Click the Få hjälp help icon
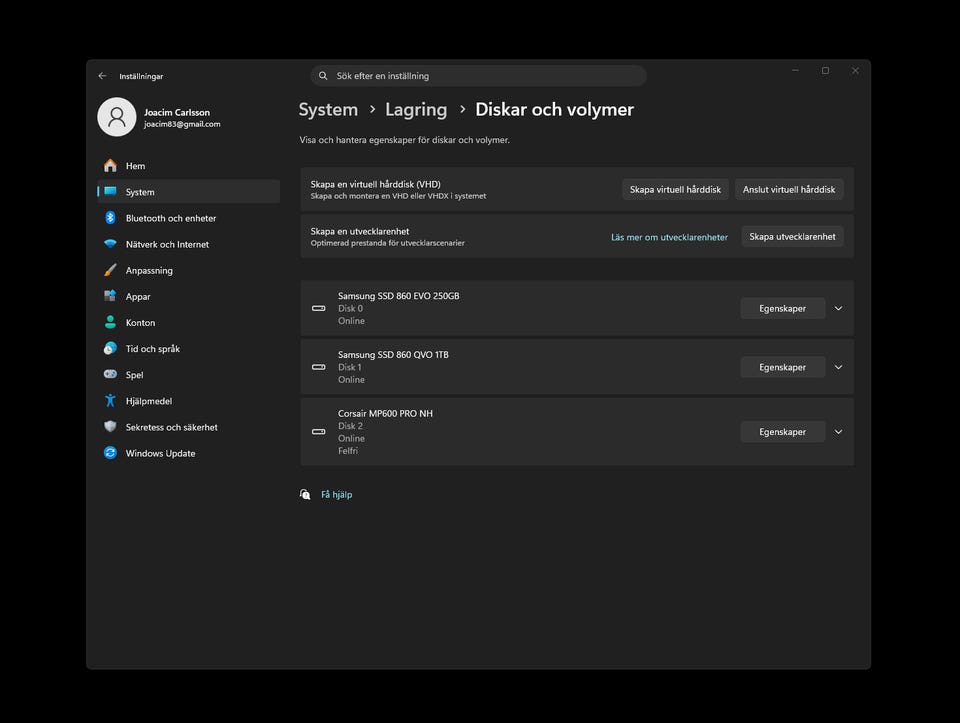 tap(305, 495)
